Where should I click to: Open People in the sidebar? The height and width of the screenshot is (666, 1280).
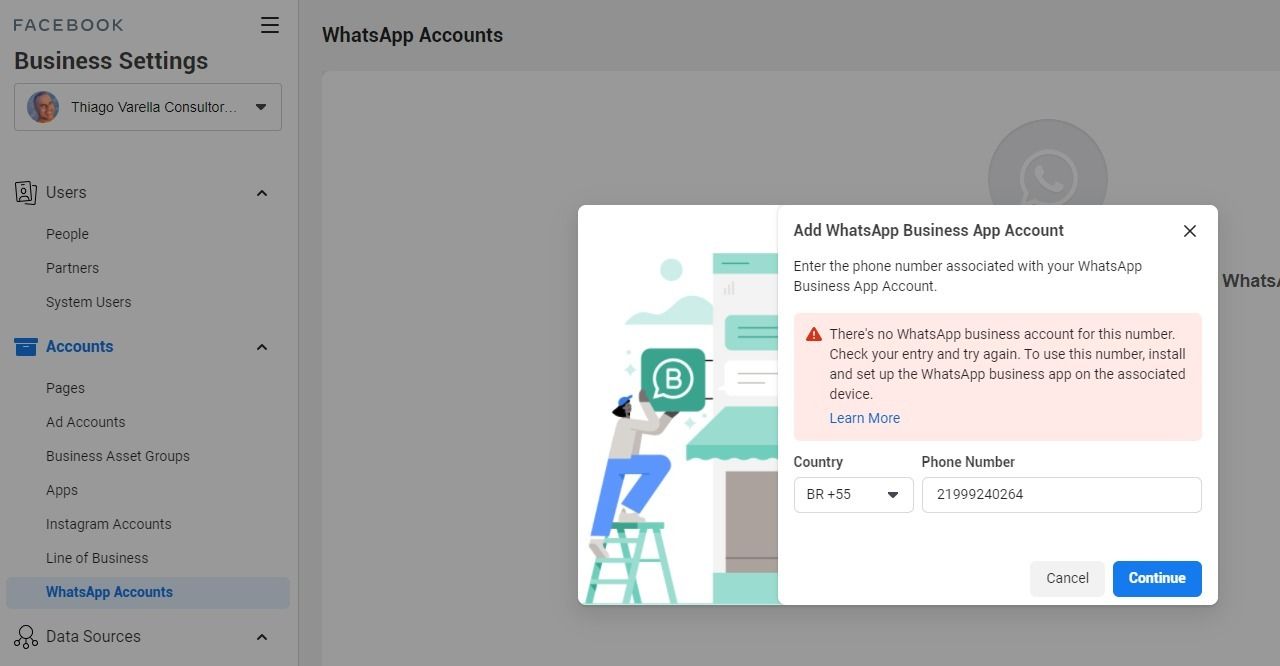(67, 234)
